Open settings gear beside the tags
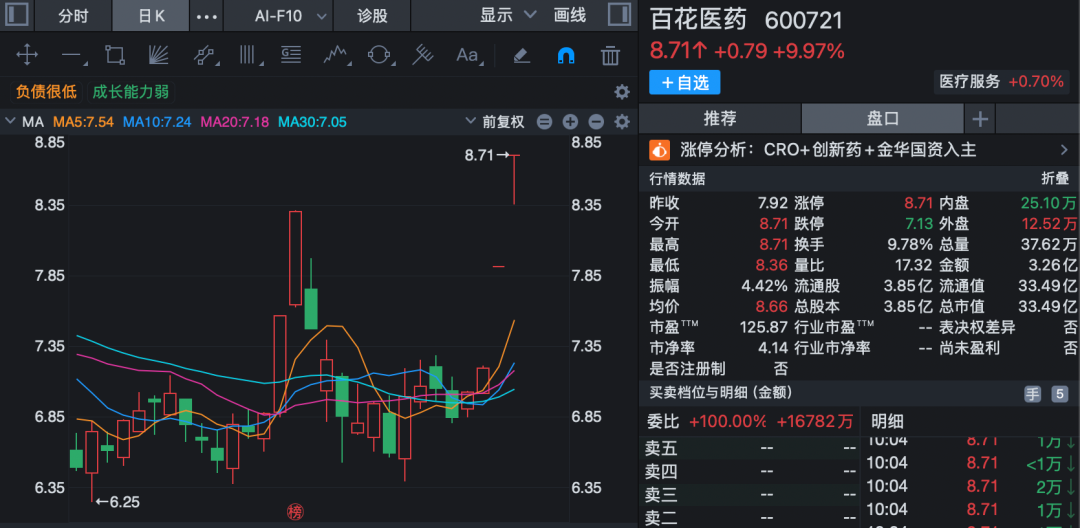This screenshot has height=528, width=1080. 621,92
